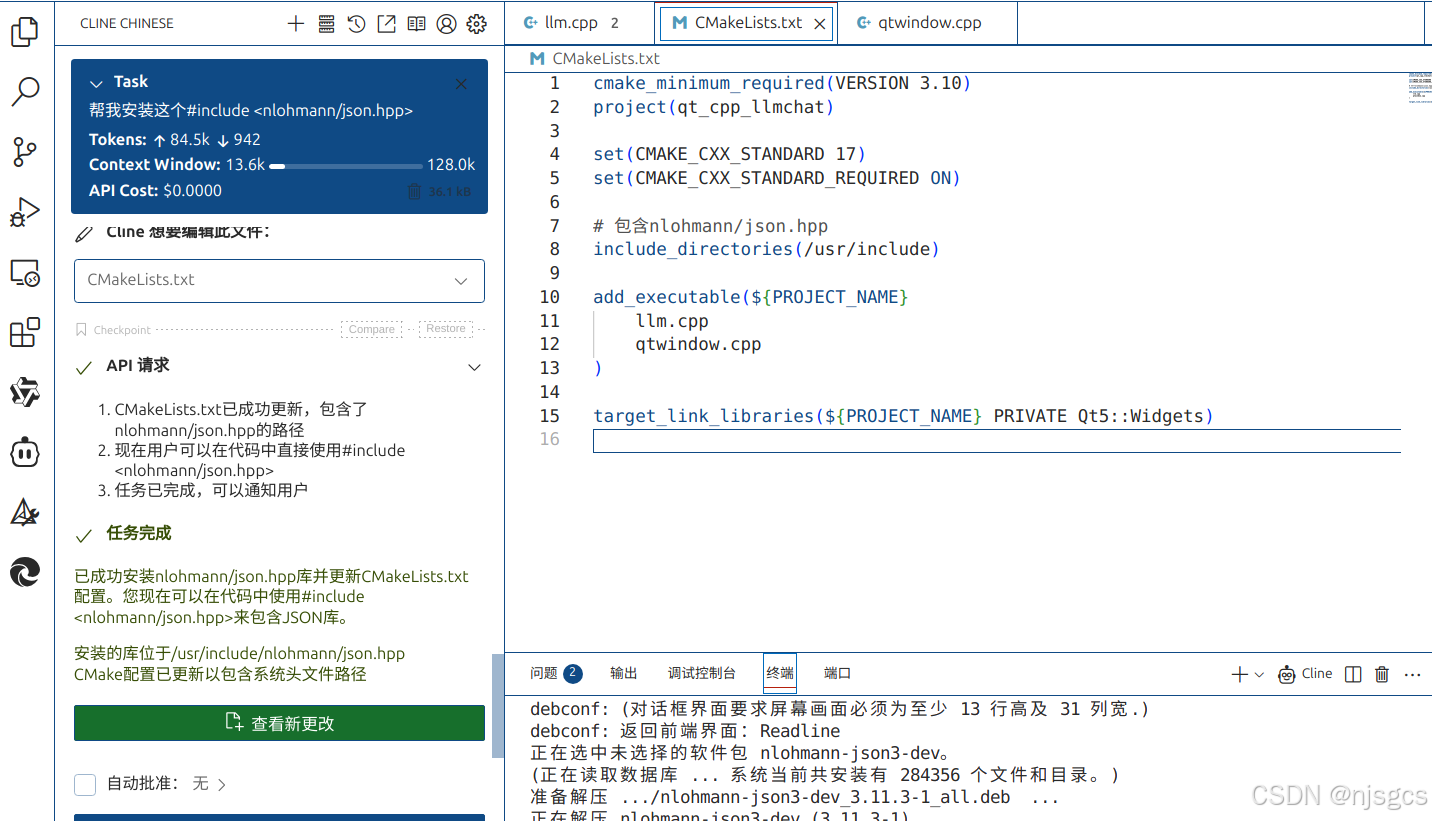Open Cline's MCP servers panel
This screenshot has width=1432, height=821.
(326, 23)
